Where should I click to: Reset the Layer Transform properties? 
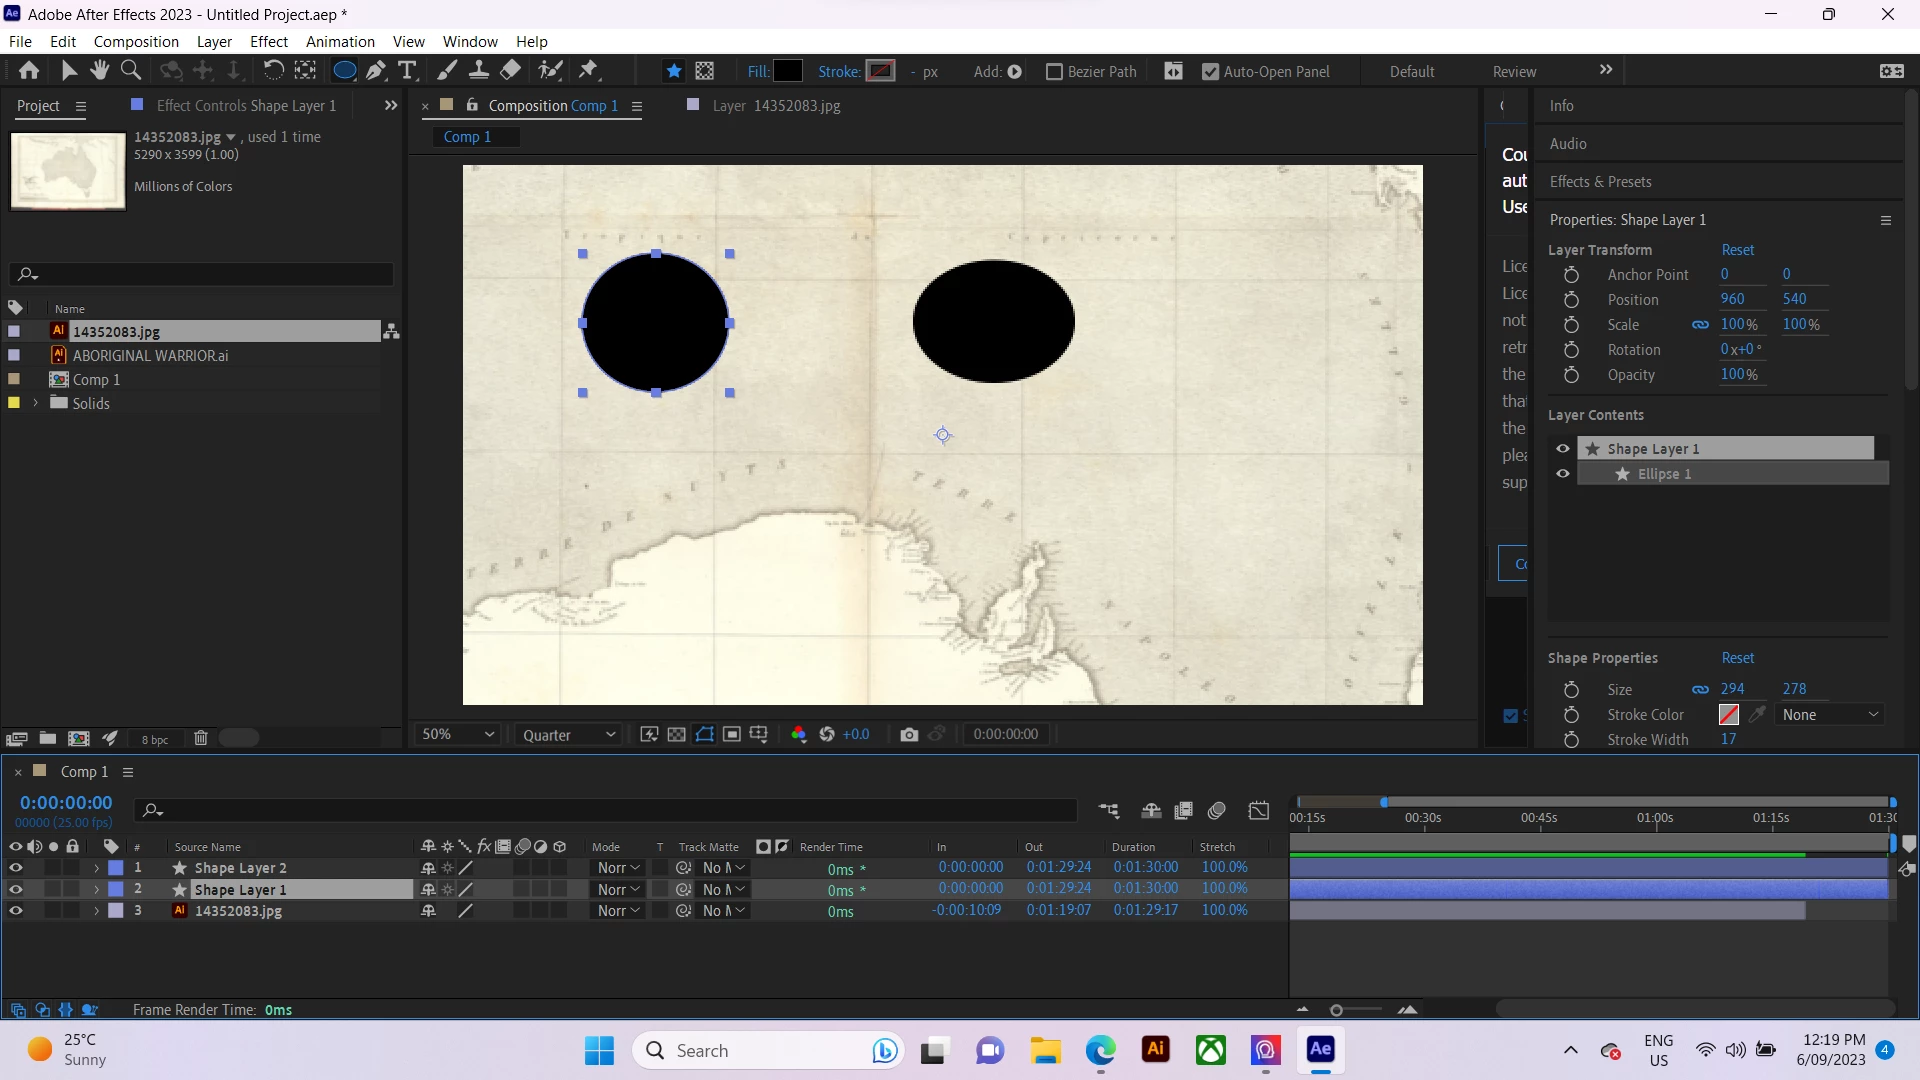click(1737, 250)
